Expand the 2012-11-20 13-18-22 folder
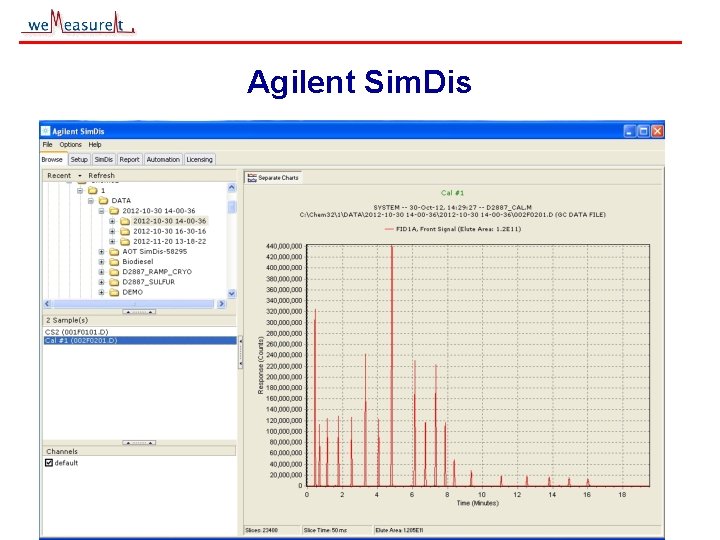The height and width of the screenshot is (540, 720). tap(112, 241)
